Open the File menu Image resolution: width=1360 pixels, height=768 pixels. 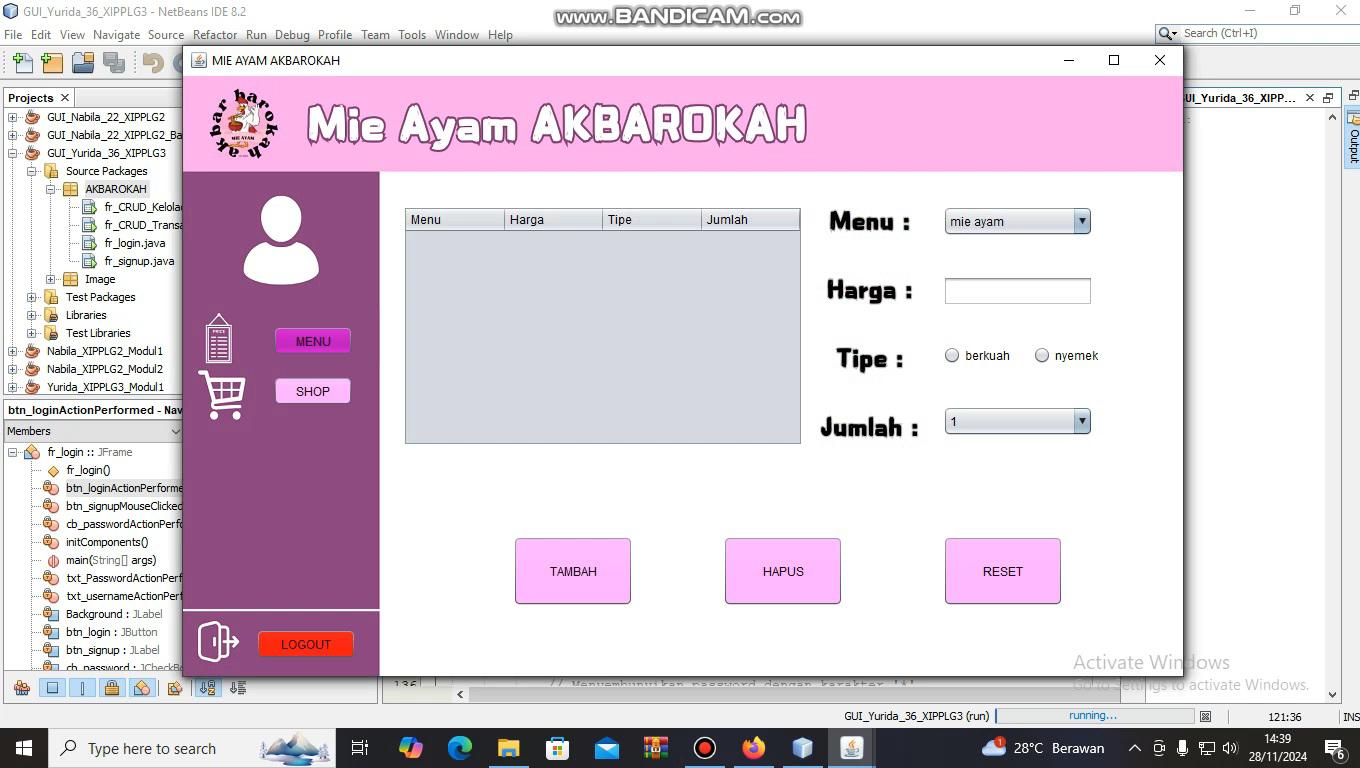tap(13, 34)
